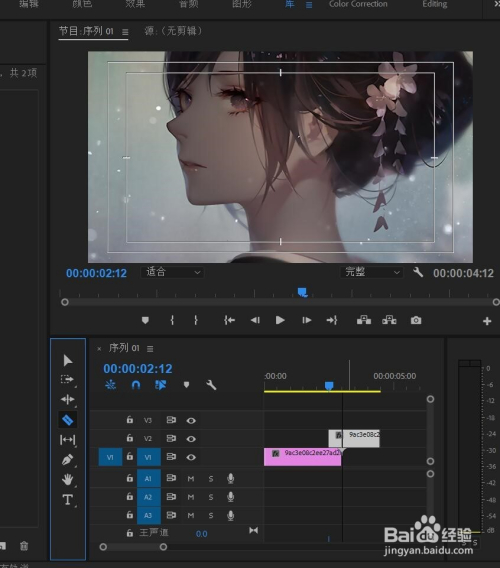Mute the A1 audio track

[x=191, y=479]
